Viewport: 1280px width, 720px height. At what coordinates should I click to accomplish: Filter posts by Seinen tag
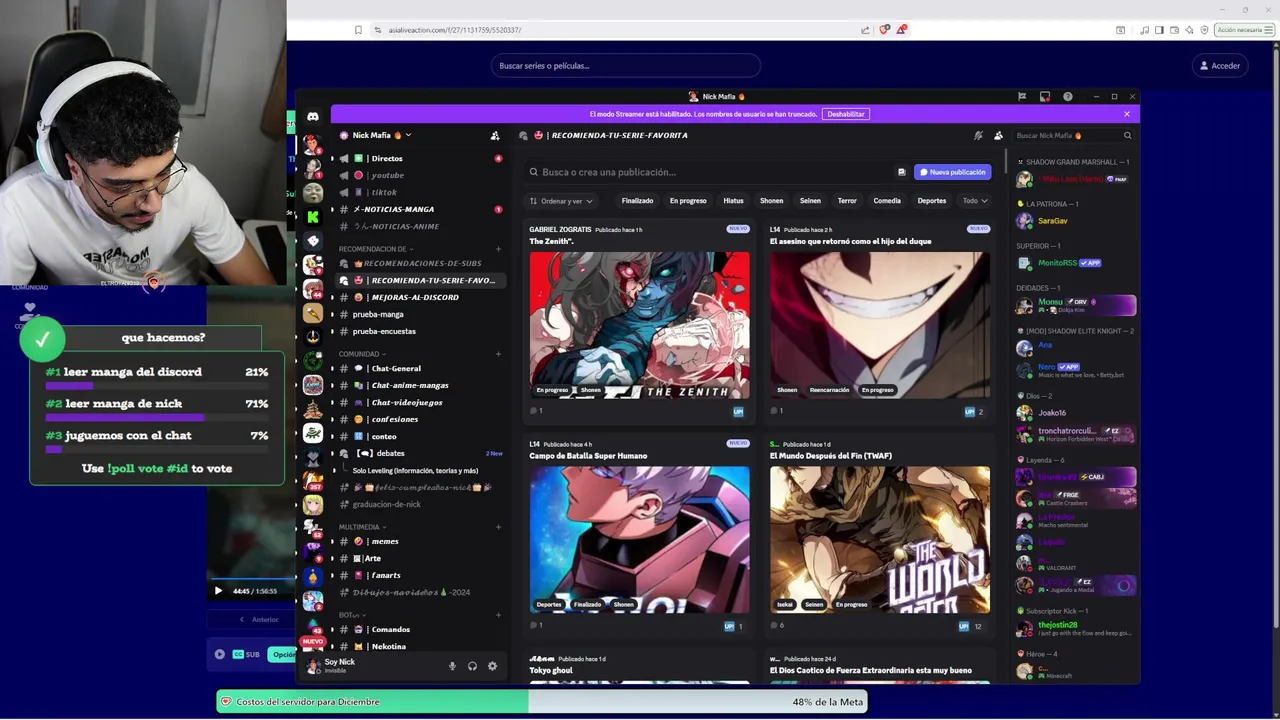810,201
